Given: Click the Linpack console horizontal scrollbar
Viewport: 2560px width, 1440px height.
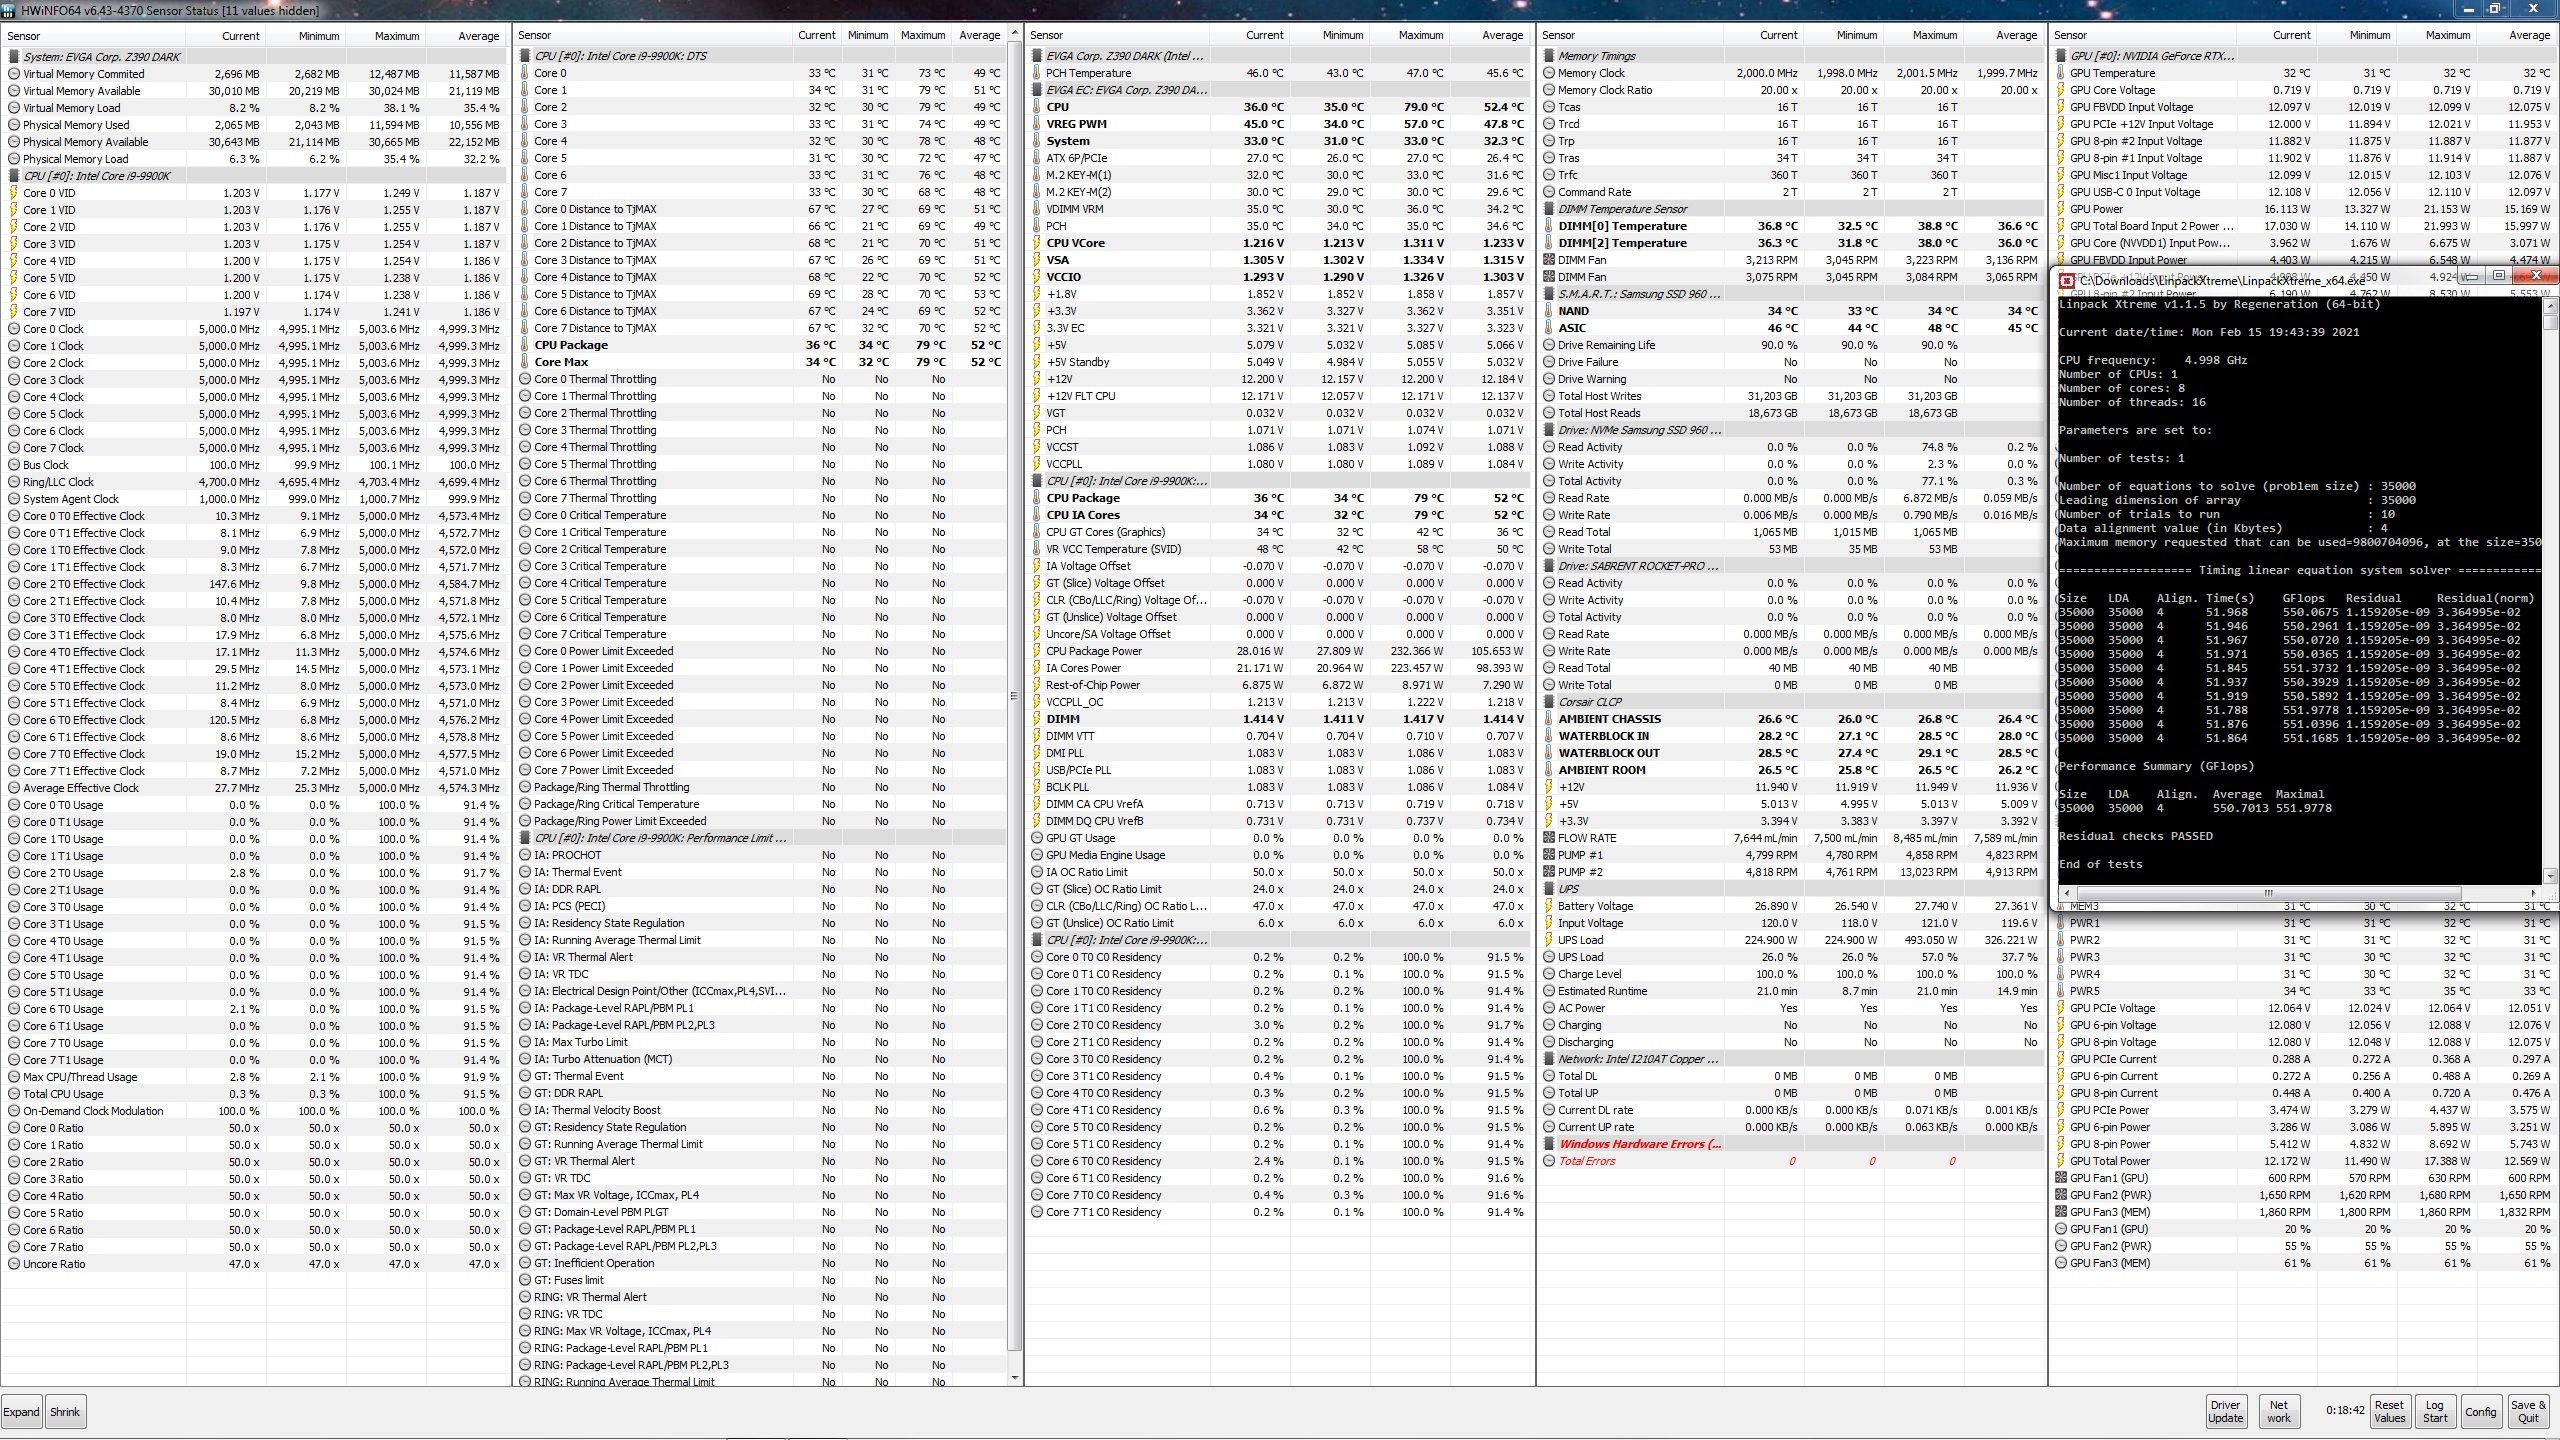Looking at the screenshot, I should [2300, 892].
